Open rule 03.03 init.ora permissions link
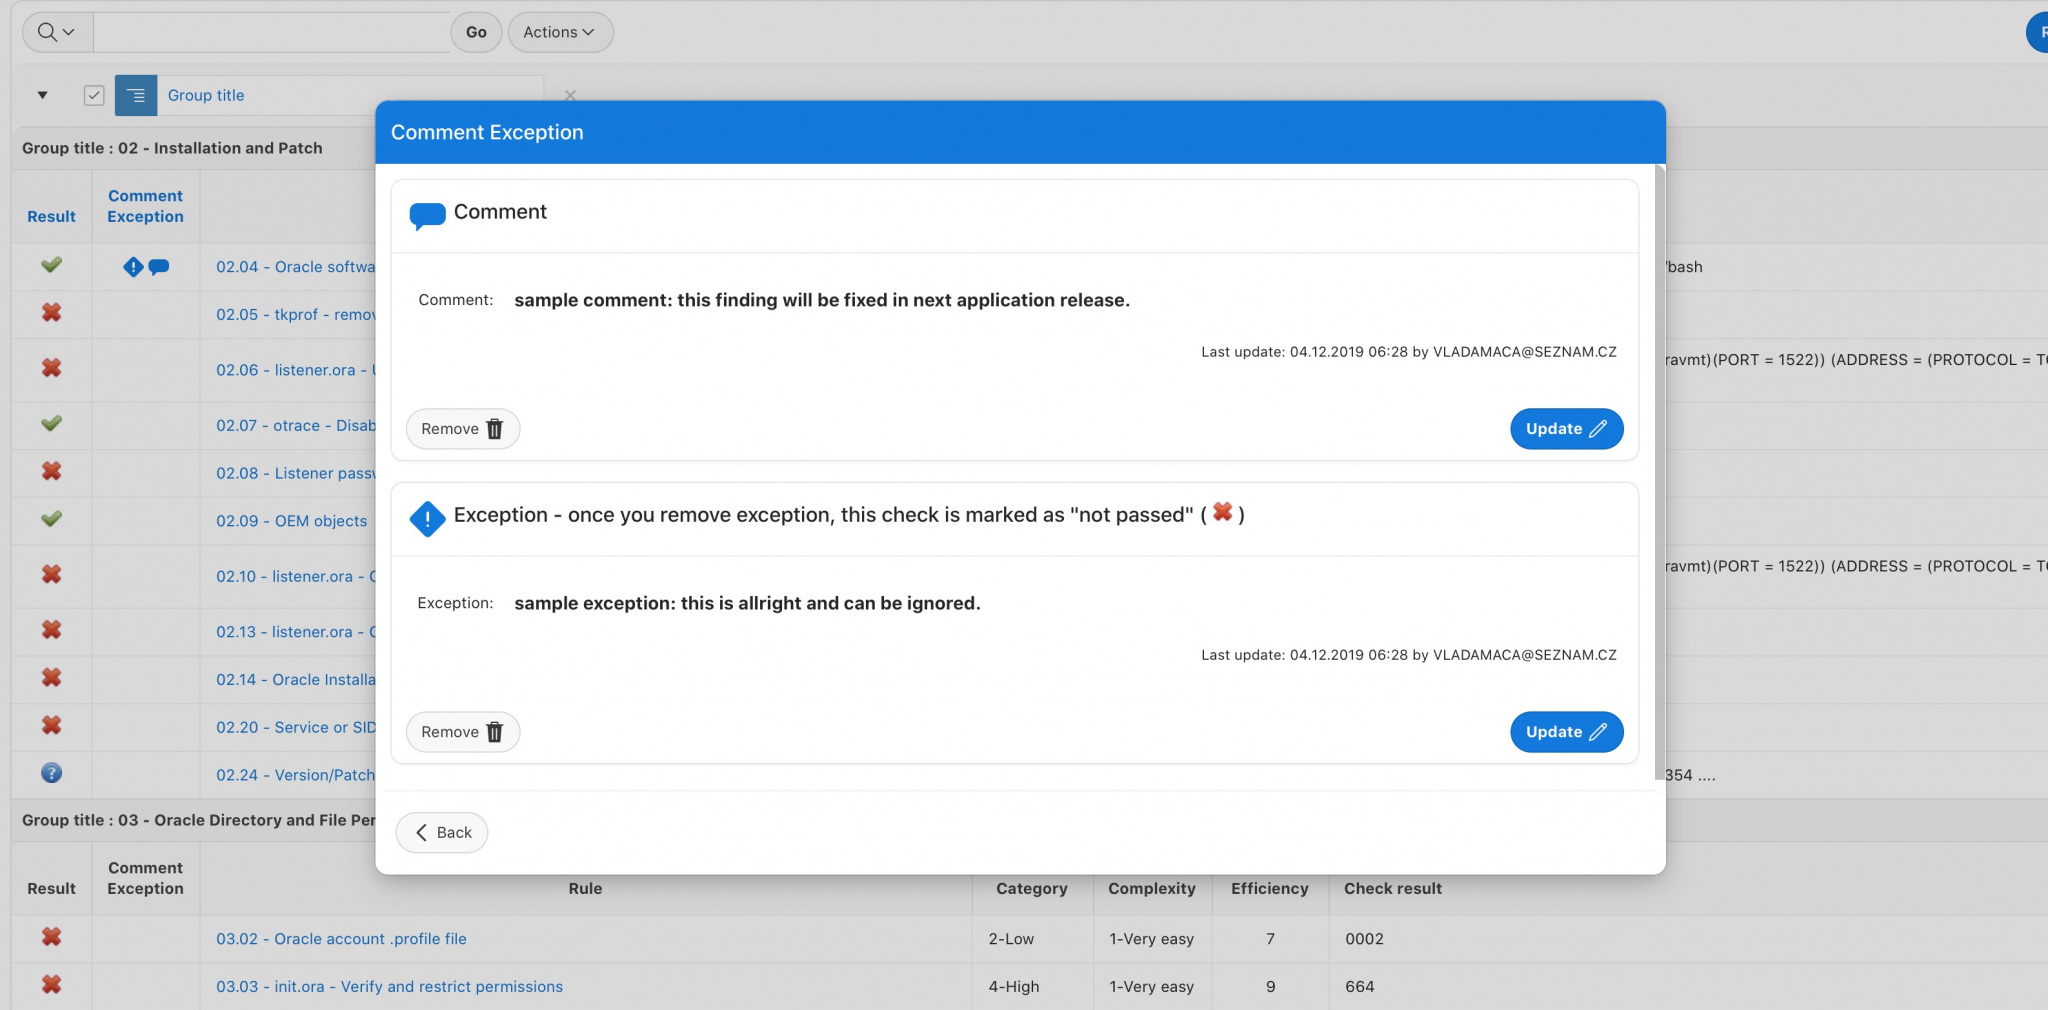Image resolution: width=2048 pixels, height=1010 pixels. pyautogui.click(x=389, y=987)
